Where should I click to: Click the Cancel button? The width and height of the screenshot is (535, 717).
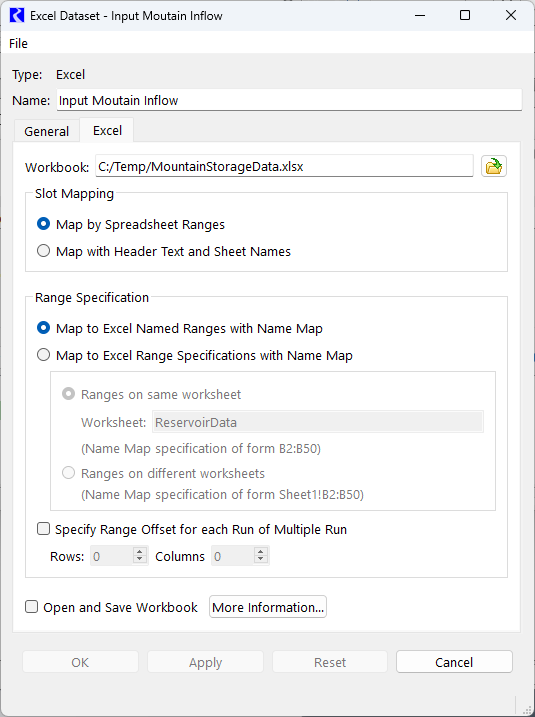coord(454,662)
